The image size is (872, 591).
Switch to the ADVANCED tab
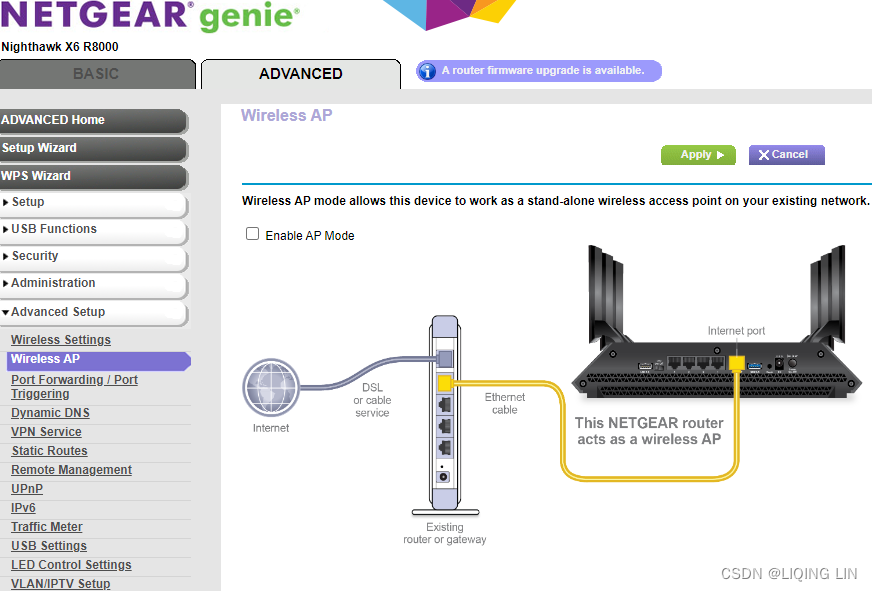[300, 73]
